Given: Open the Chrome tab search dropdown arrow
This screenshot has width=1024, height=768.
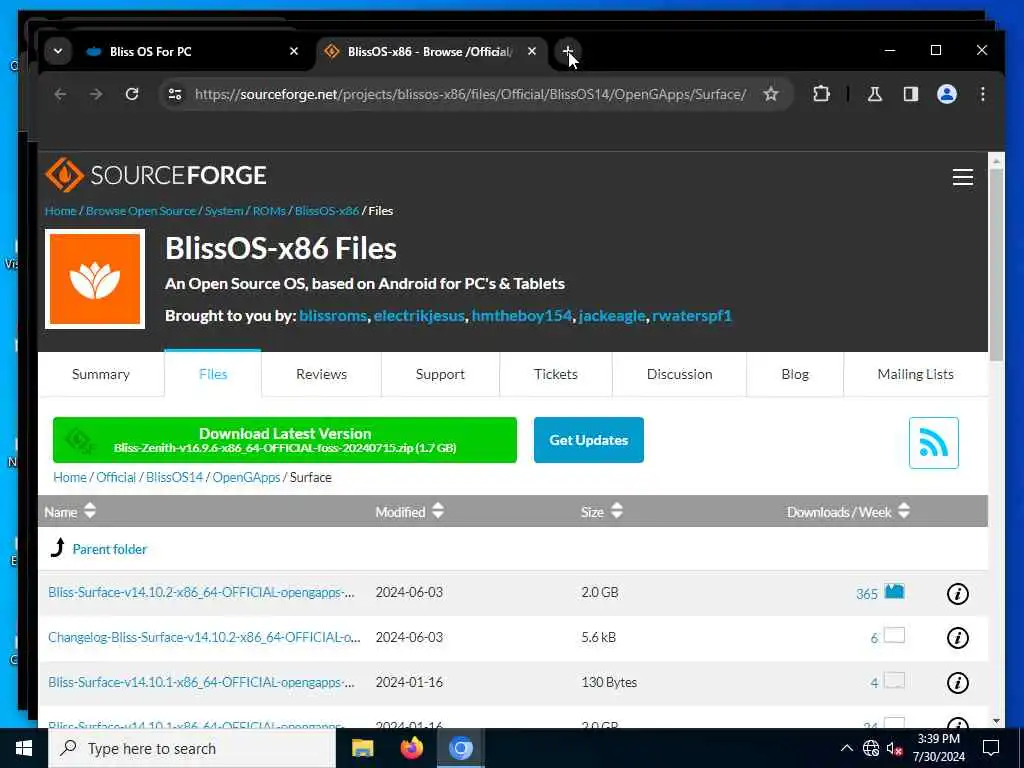Looking at the screenshot, I should tap(58, 51).
